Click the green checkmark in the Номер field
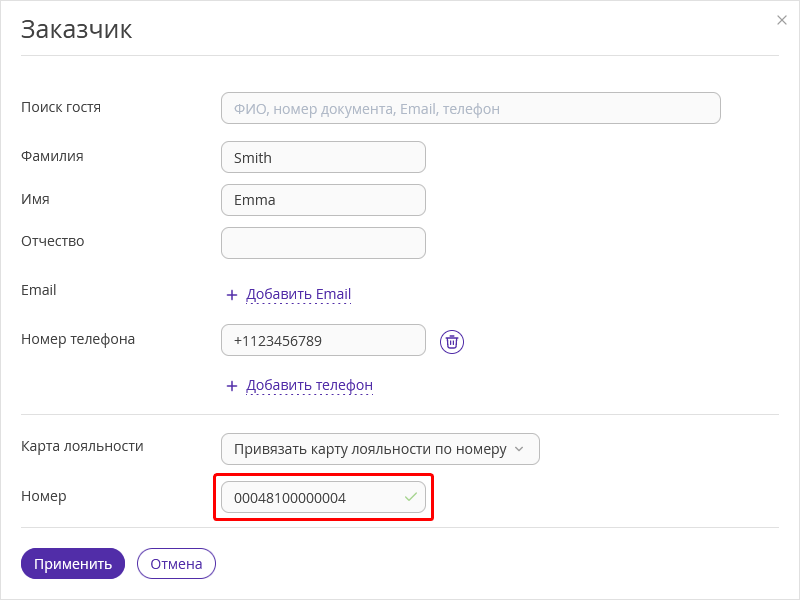The width and height of the screenshot is (800, 600). 411,496
